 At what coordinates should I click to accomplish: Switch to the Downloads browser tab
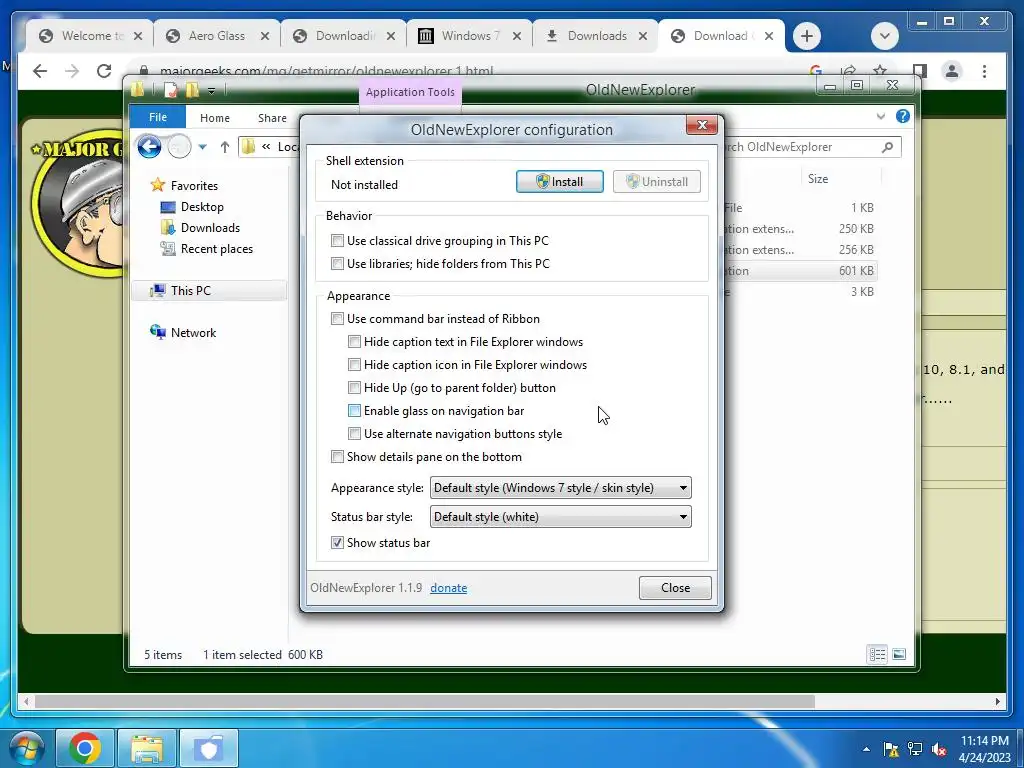[597, 36]
